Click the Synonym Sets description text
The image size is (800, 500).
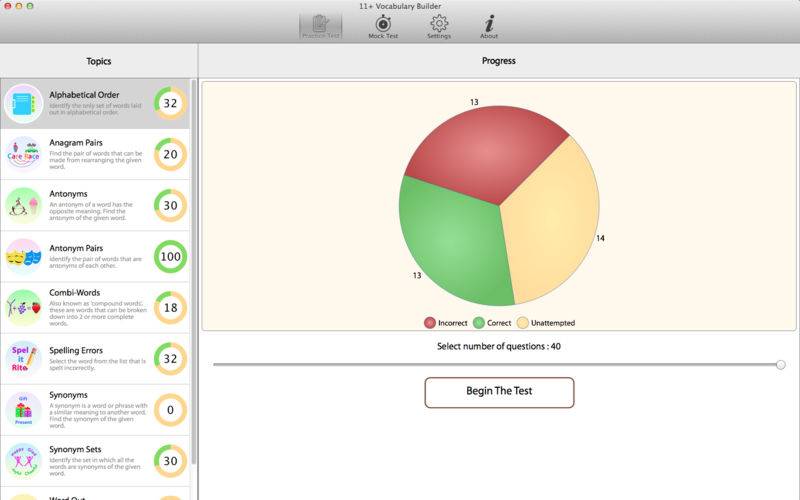point(95,466)
